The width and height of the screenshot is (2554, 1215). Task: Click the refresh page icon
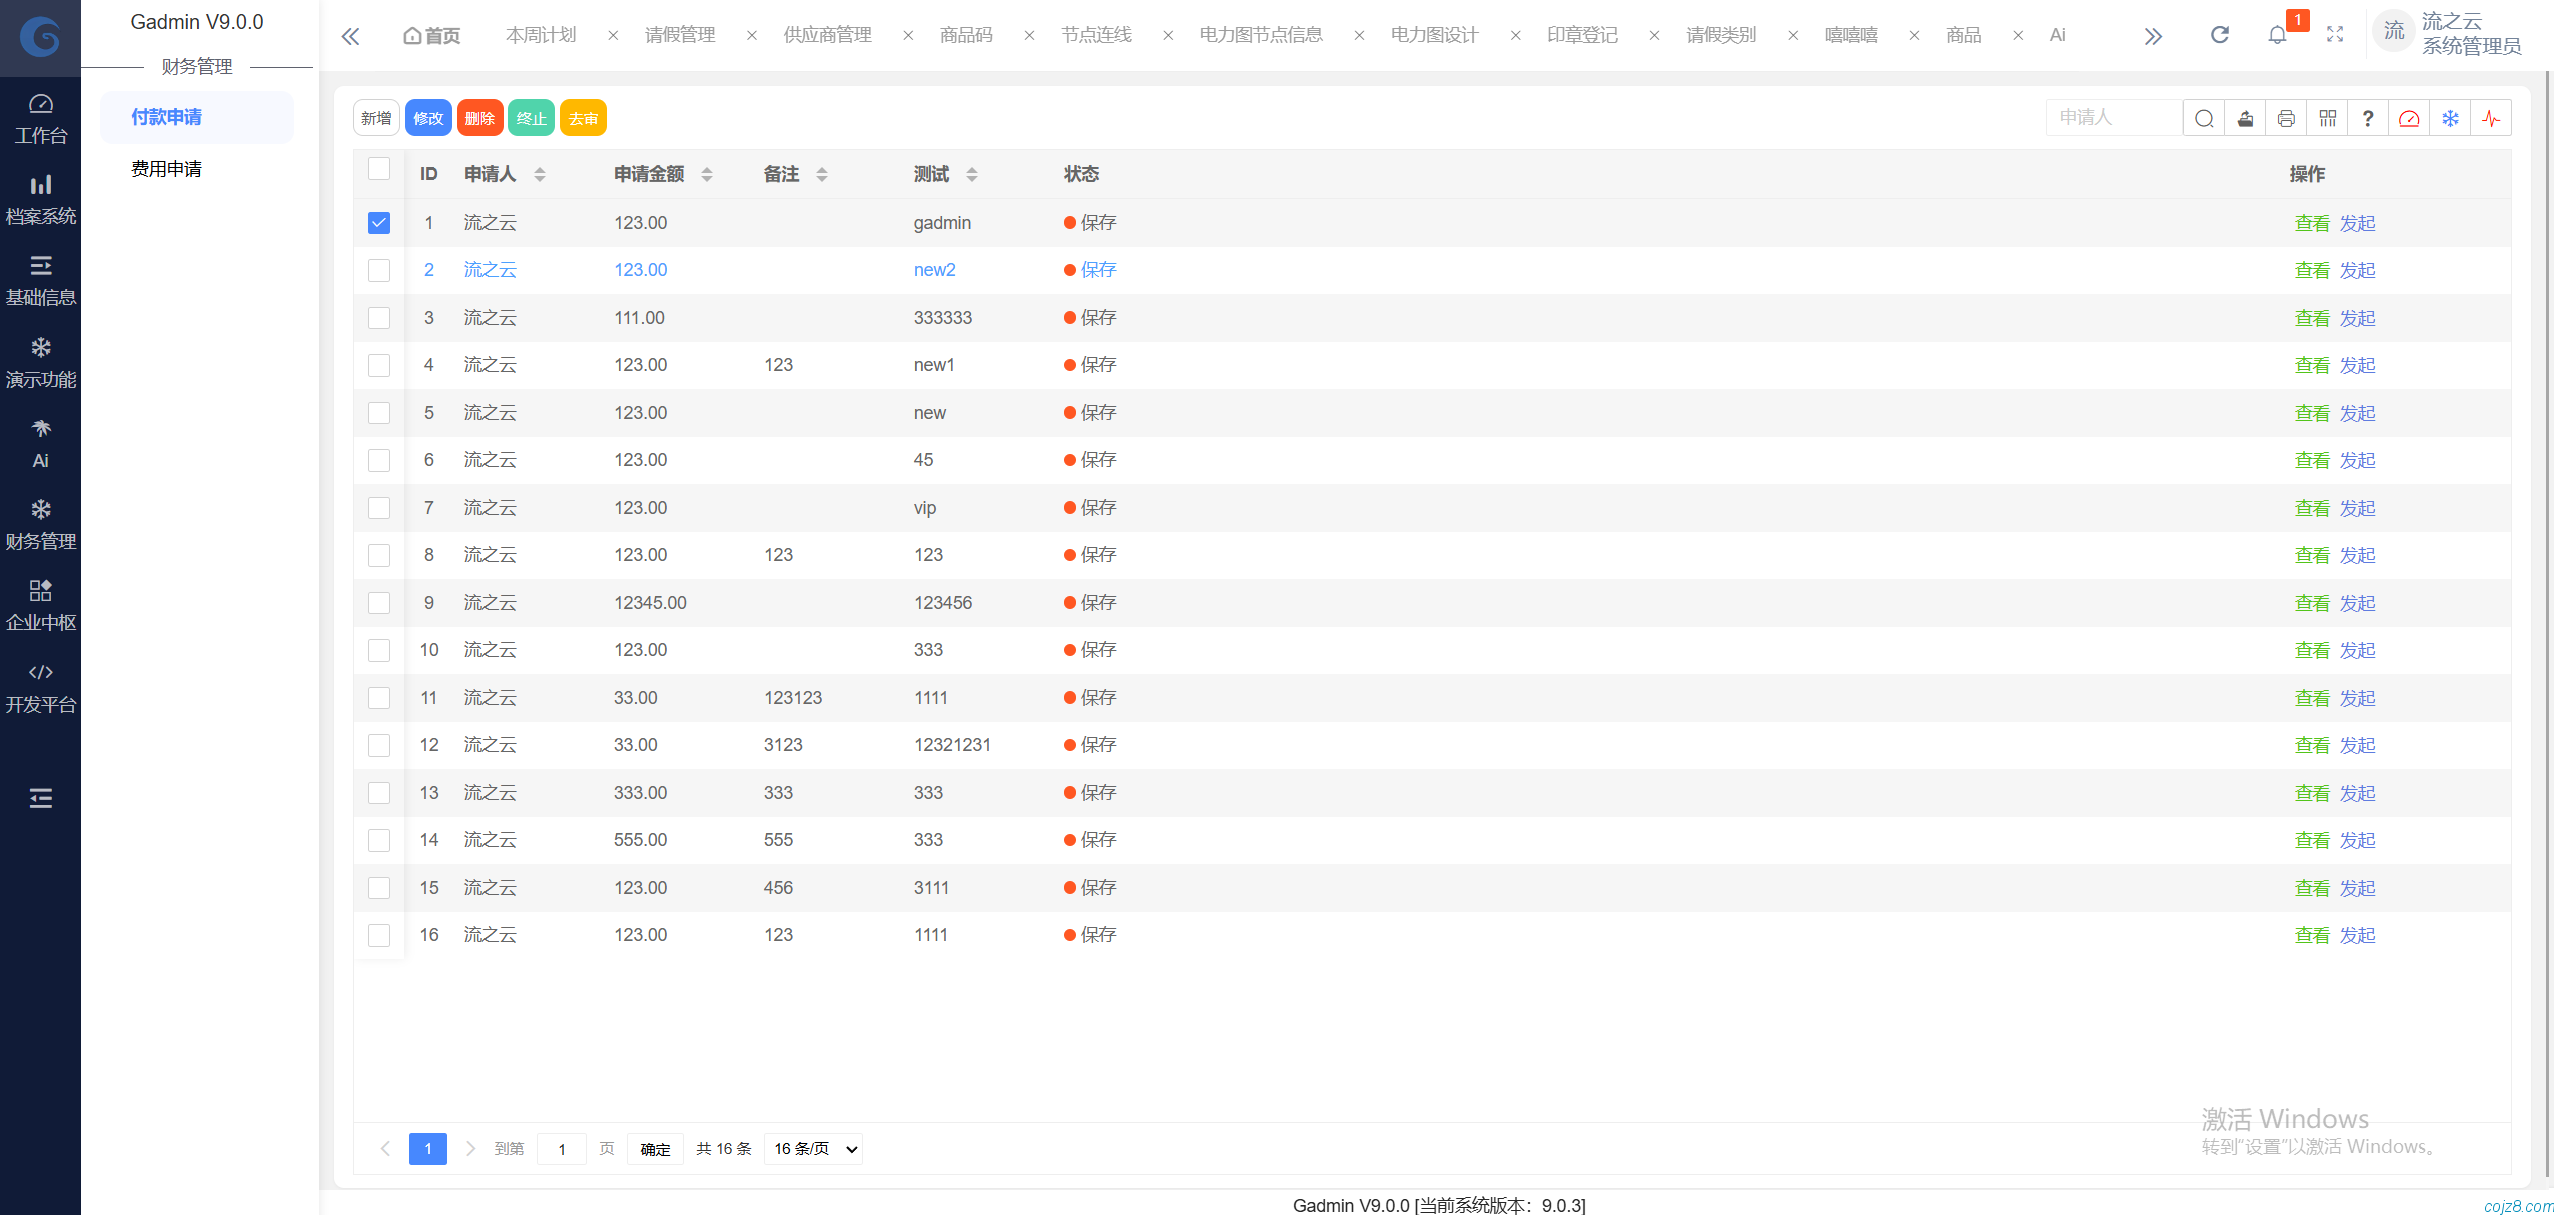click(2219, 35)
